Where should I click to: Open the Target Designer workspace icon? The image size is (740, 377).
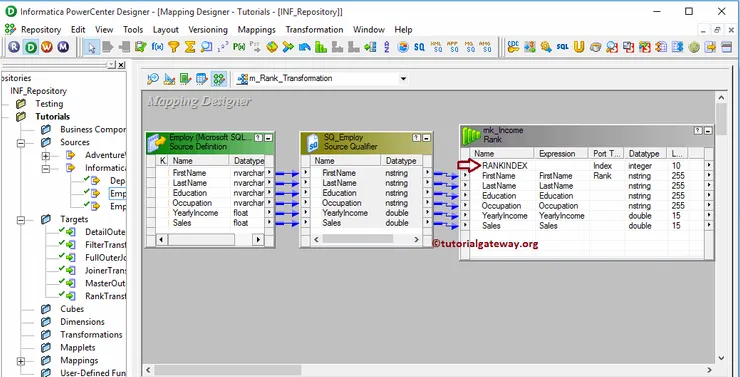pos(169,79)
